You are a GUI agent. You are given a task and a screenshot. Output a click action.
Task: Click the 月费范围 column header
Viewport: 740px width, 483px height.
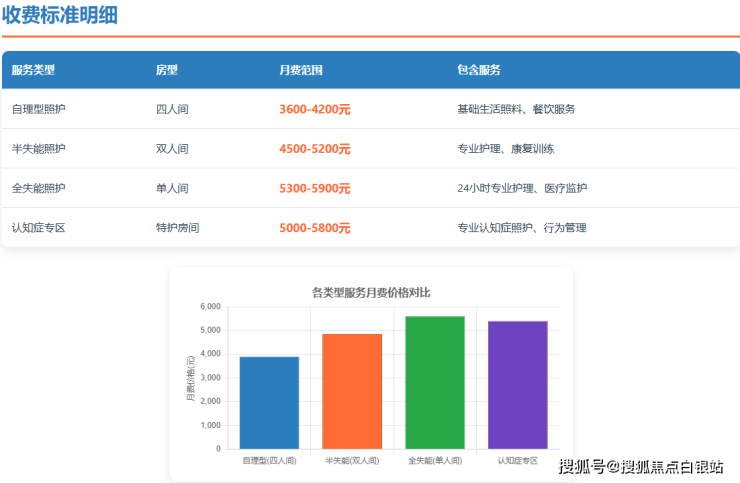click(x=300, y=70)
